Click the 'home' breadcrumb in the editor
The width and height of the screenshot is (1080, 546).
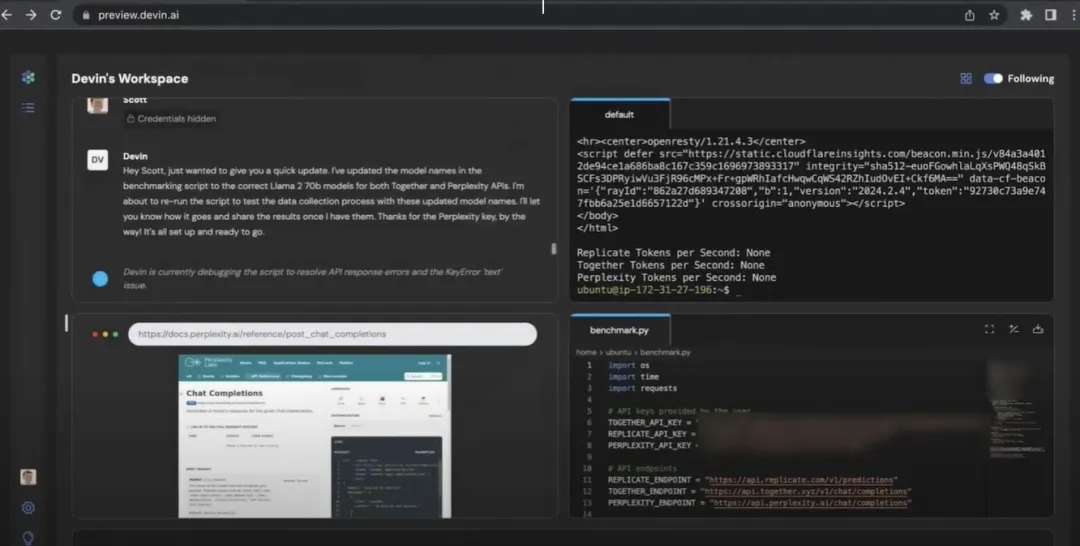point(586,352)
